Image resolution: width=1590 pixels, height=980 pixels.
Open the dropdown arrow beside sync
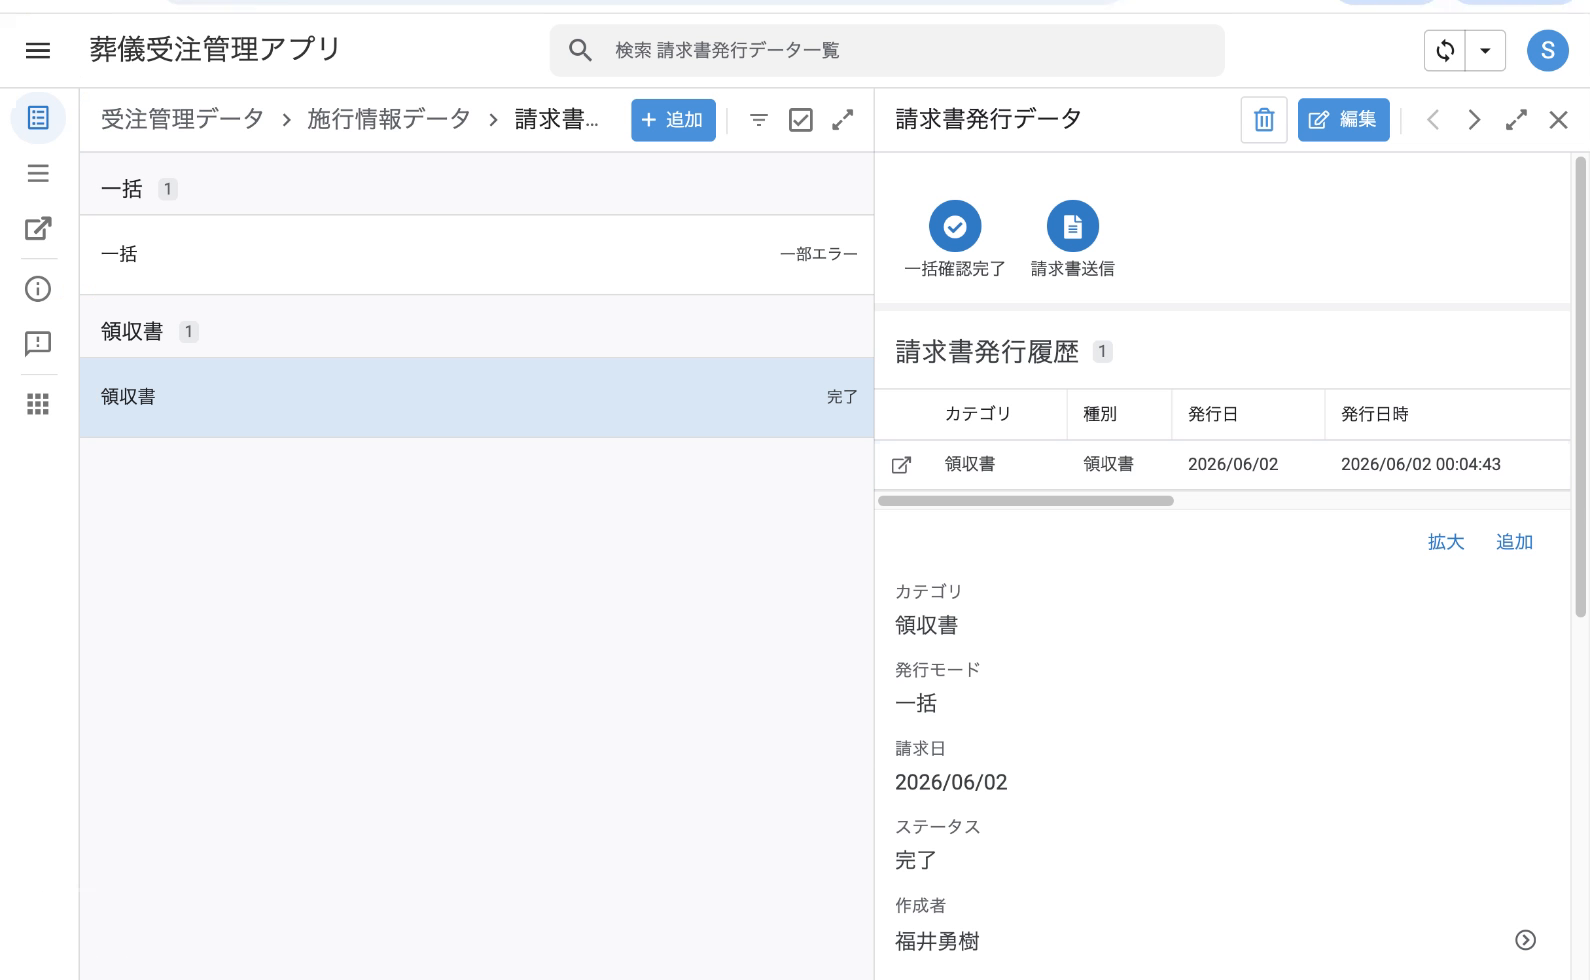pos(1485,50)
